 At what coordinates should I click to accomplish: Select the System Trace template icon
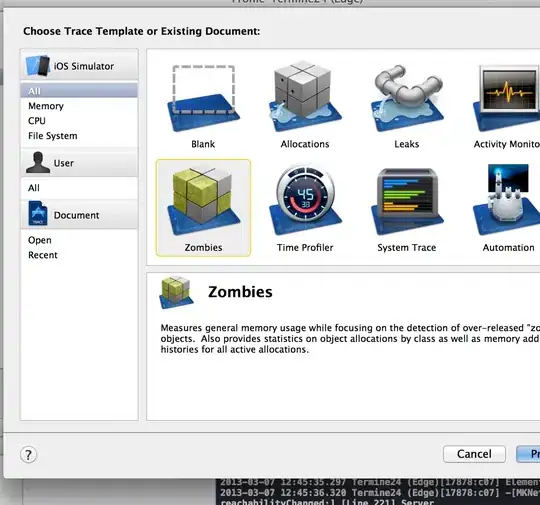tap(407, 202)
